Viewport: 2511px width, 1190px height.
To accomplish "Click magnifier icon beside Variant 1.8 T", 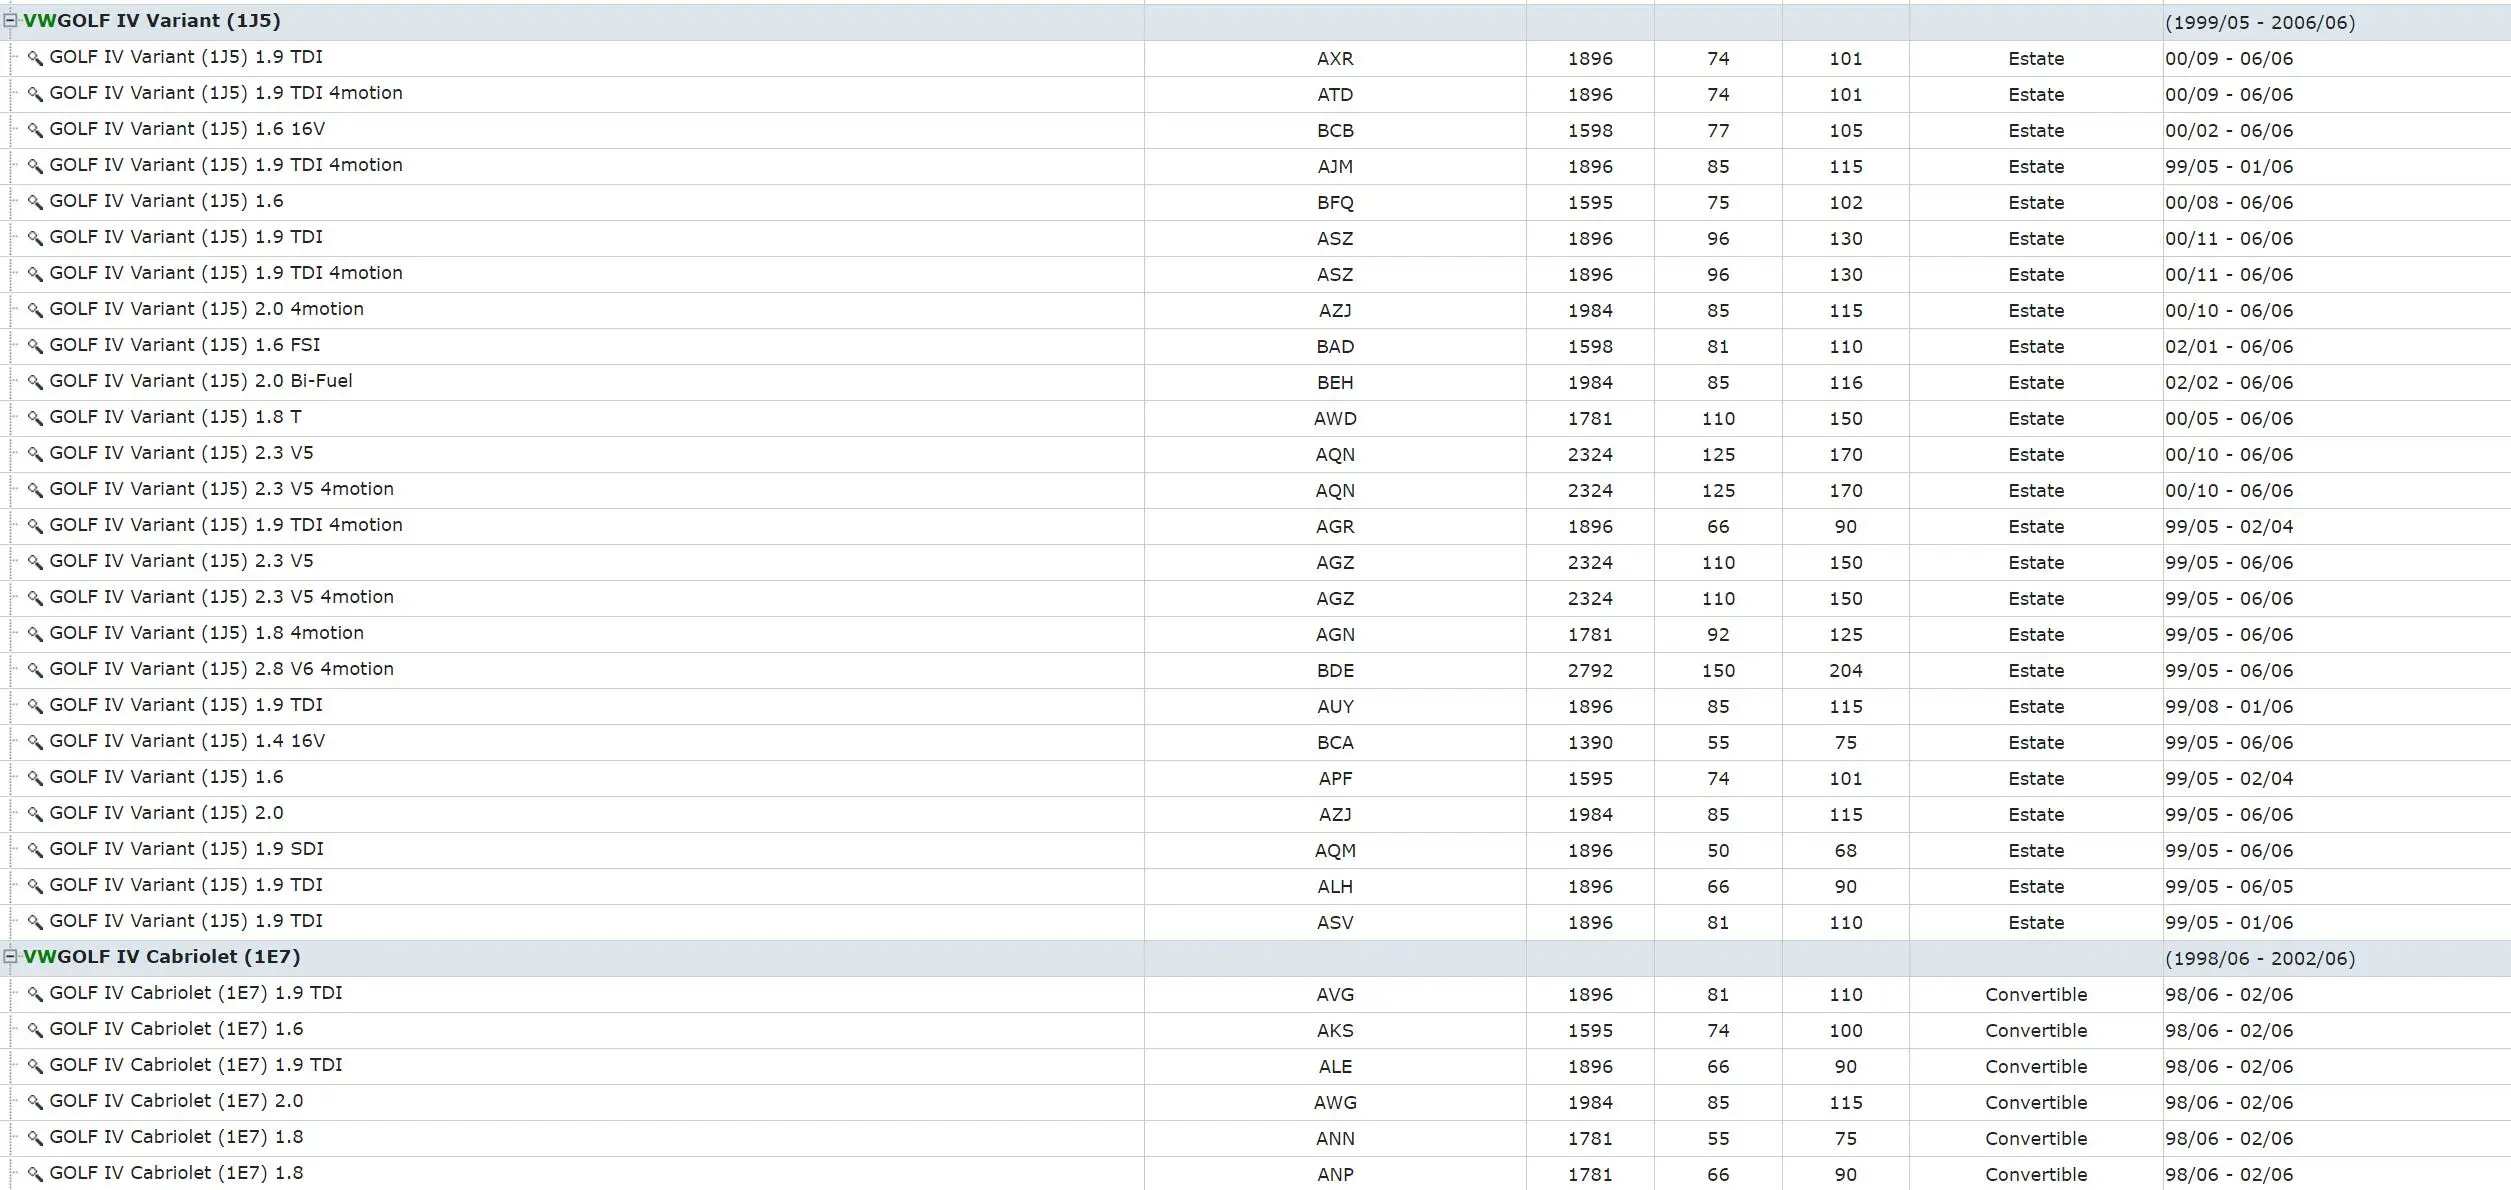I will click(35, 418).
